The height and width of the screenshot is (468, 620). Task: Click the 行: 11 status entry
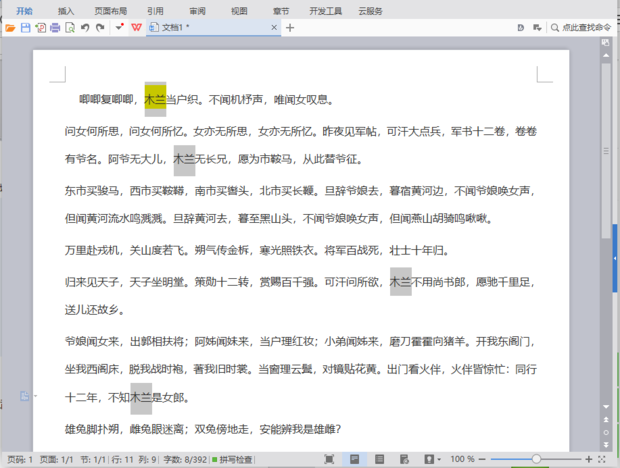123,459
